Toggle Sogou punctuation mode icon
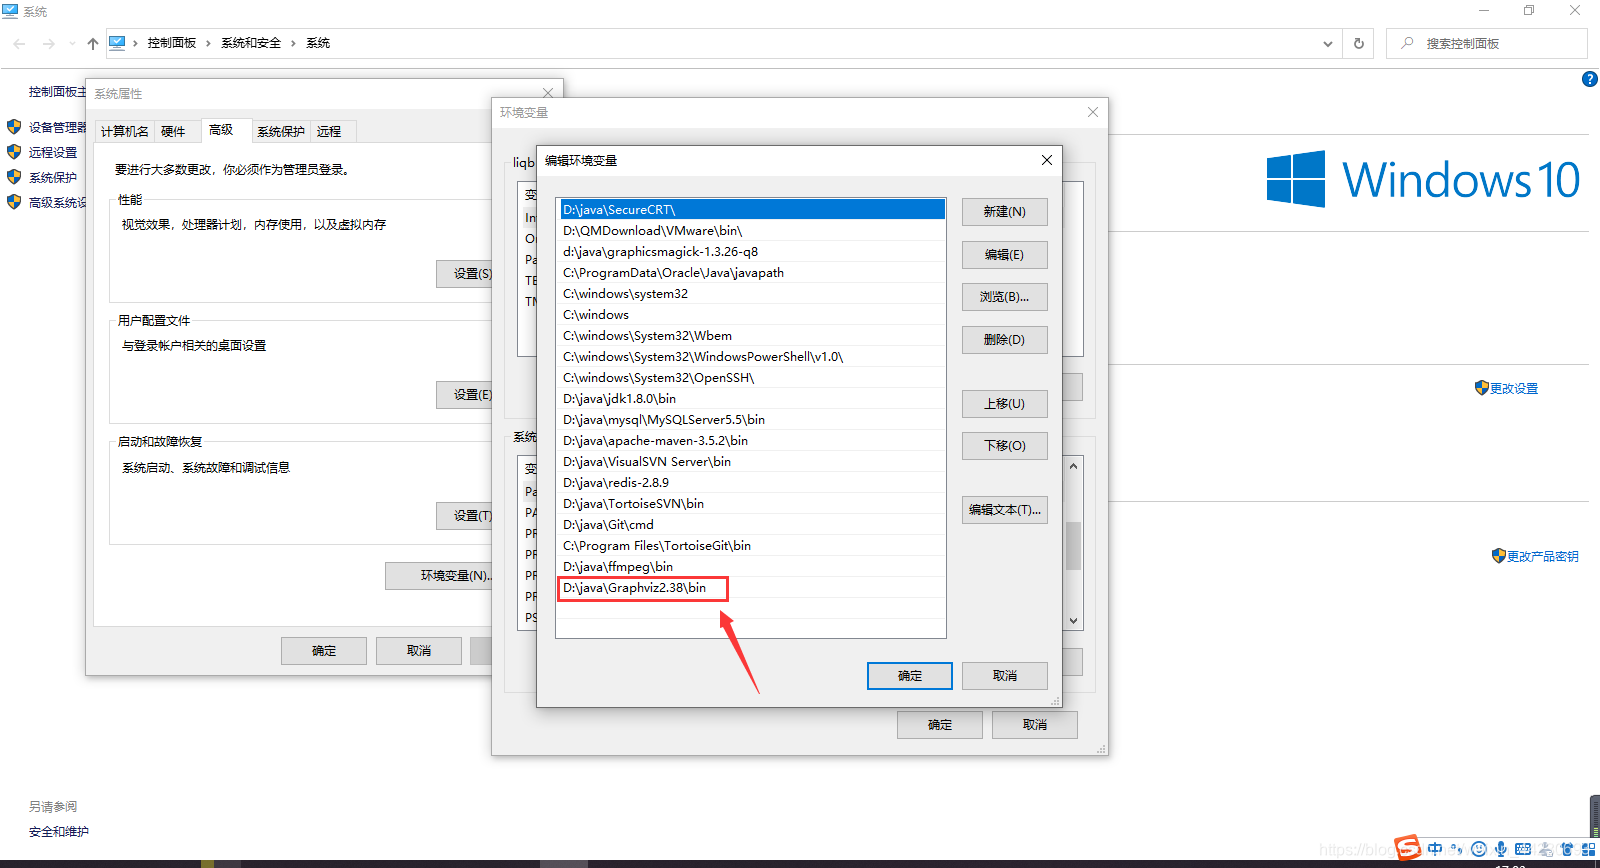Screen dimensions: 1600x868 coord(1456,849)
